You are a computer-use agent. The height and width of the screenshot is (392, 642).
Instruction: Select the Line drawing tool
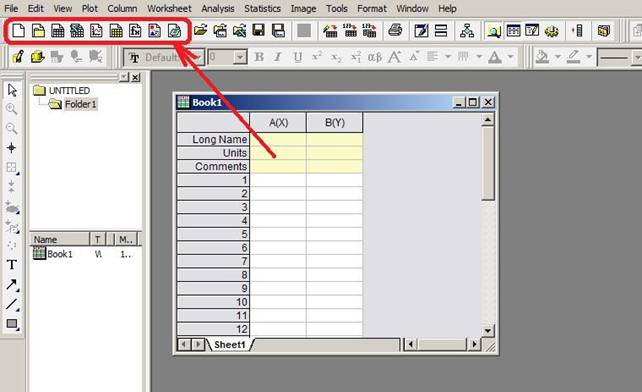[12, 304]
